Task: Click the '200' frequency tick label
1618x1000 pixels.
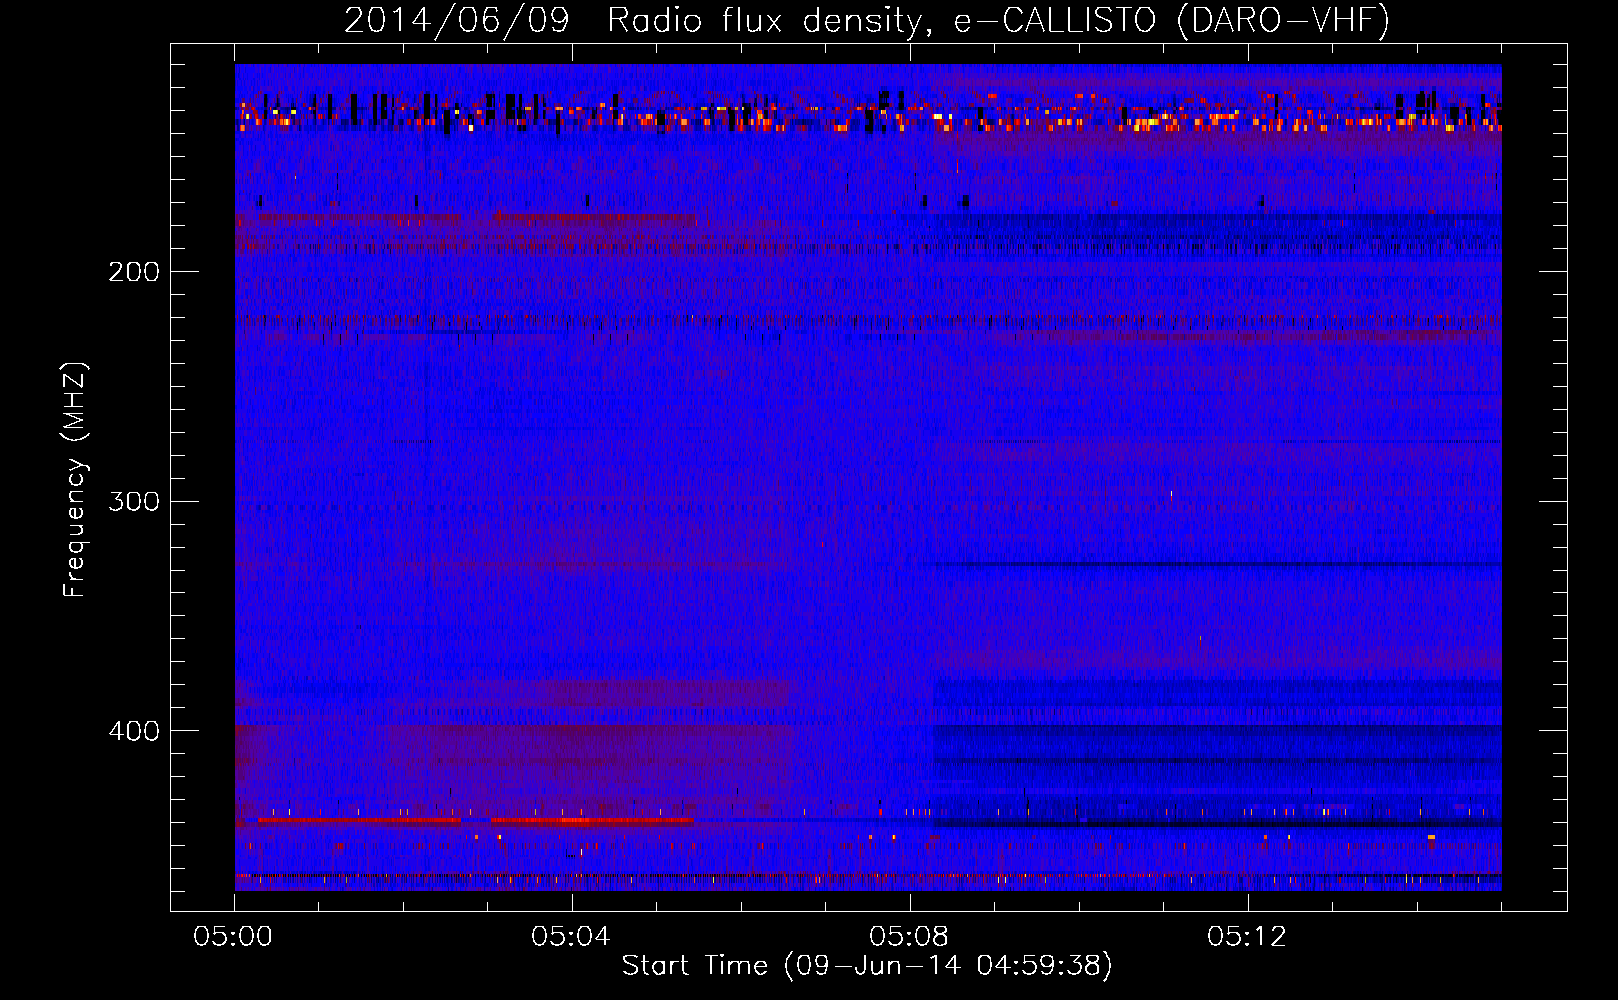Action: click(x=134, y=272)
